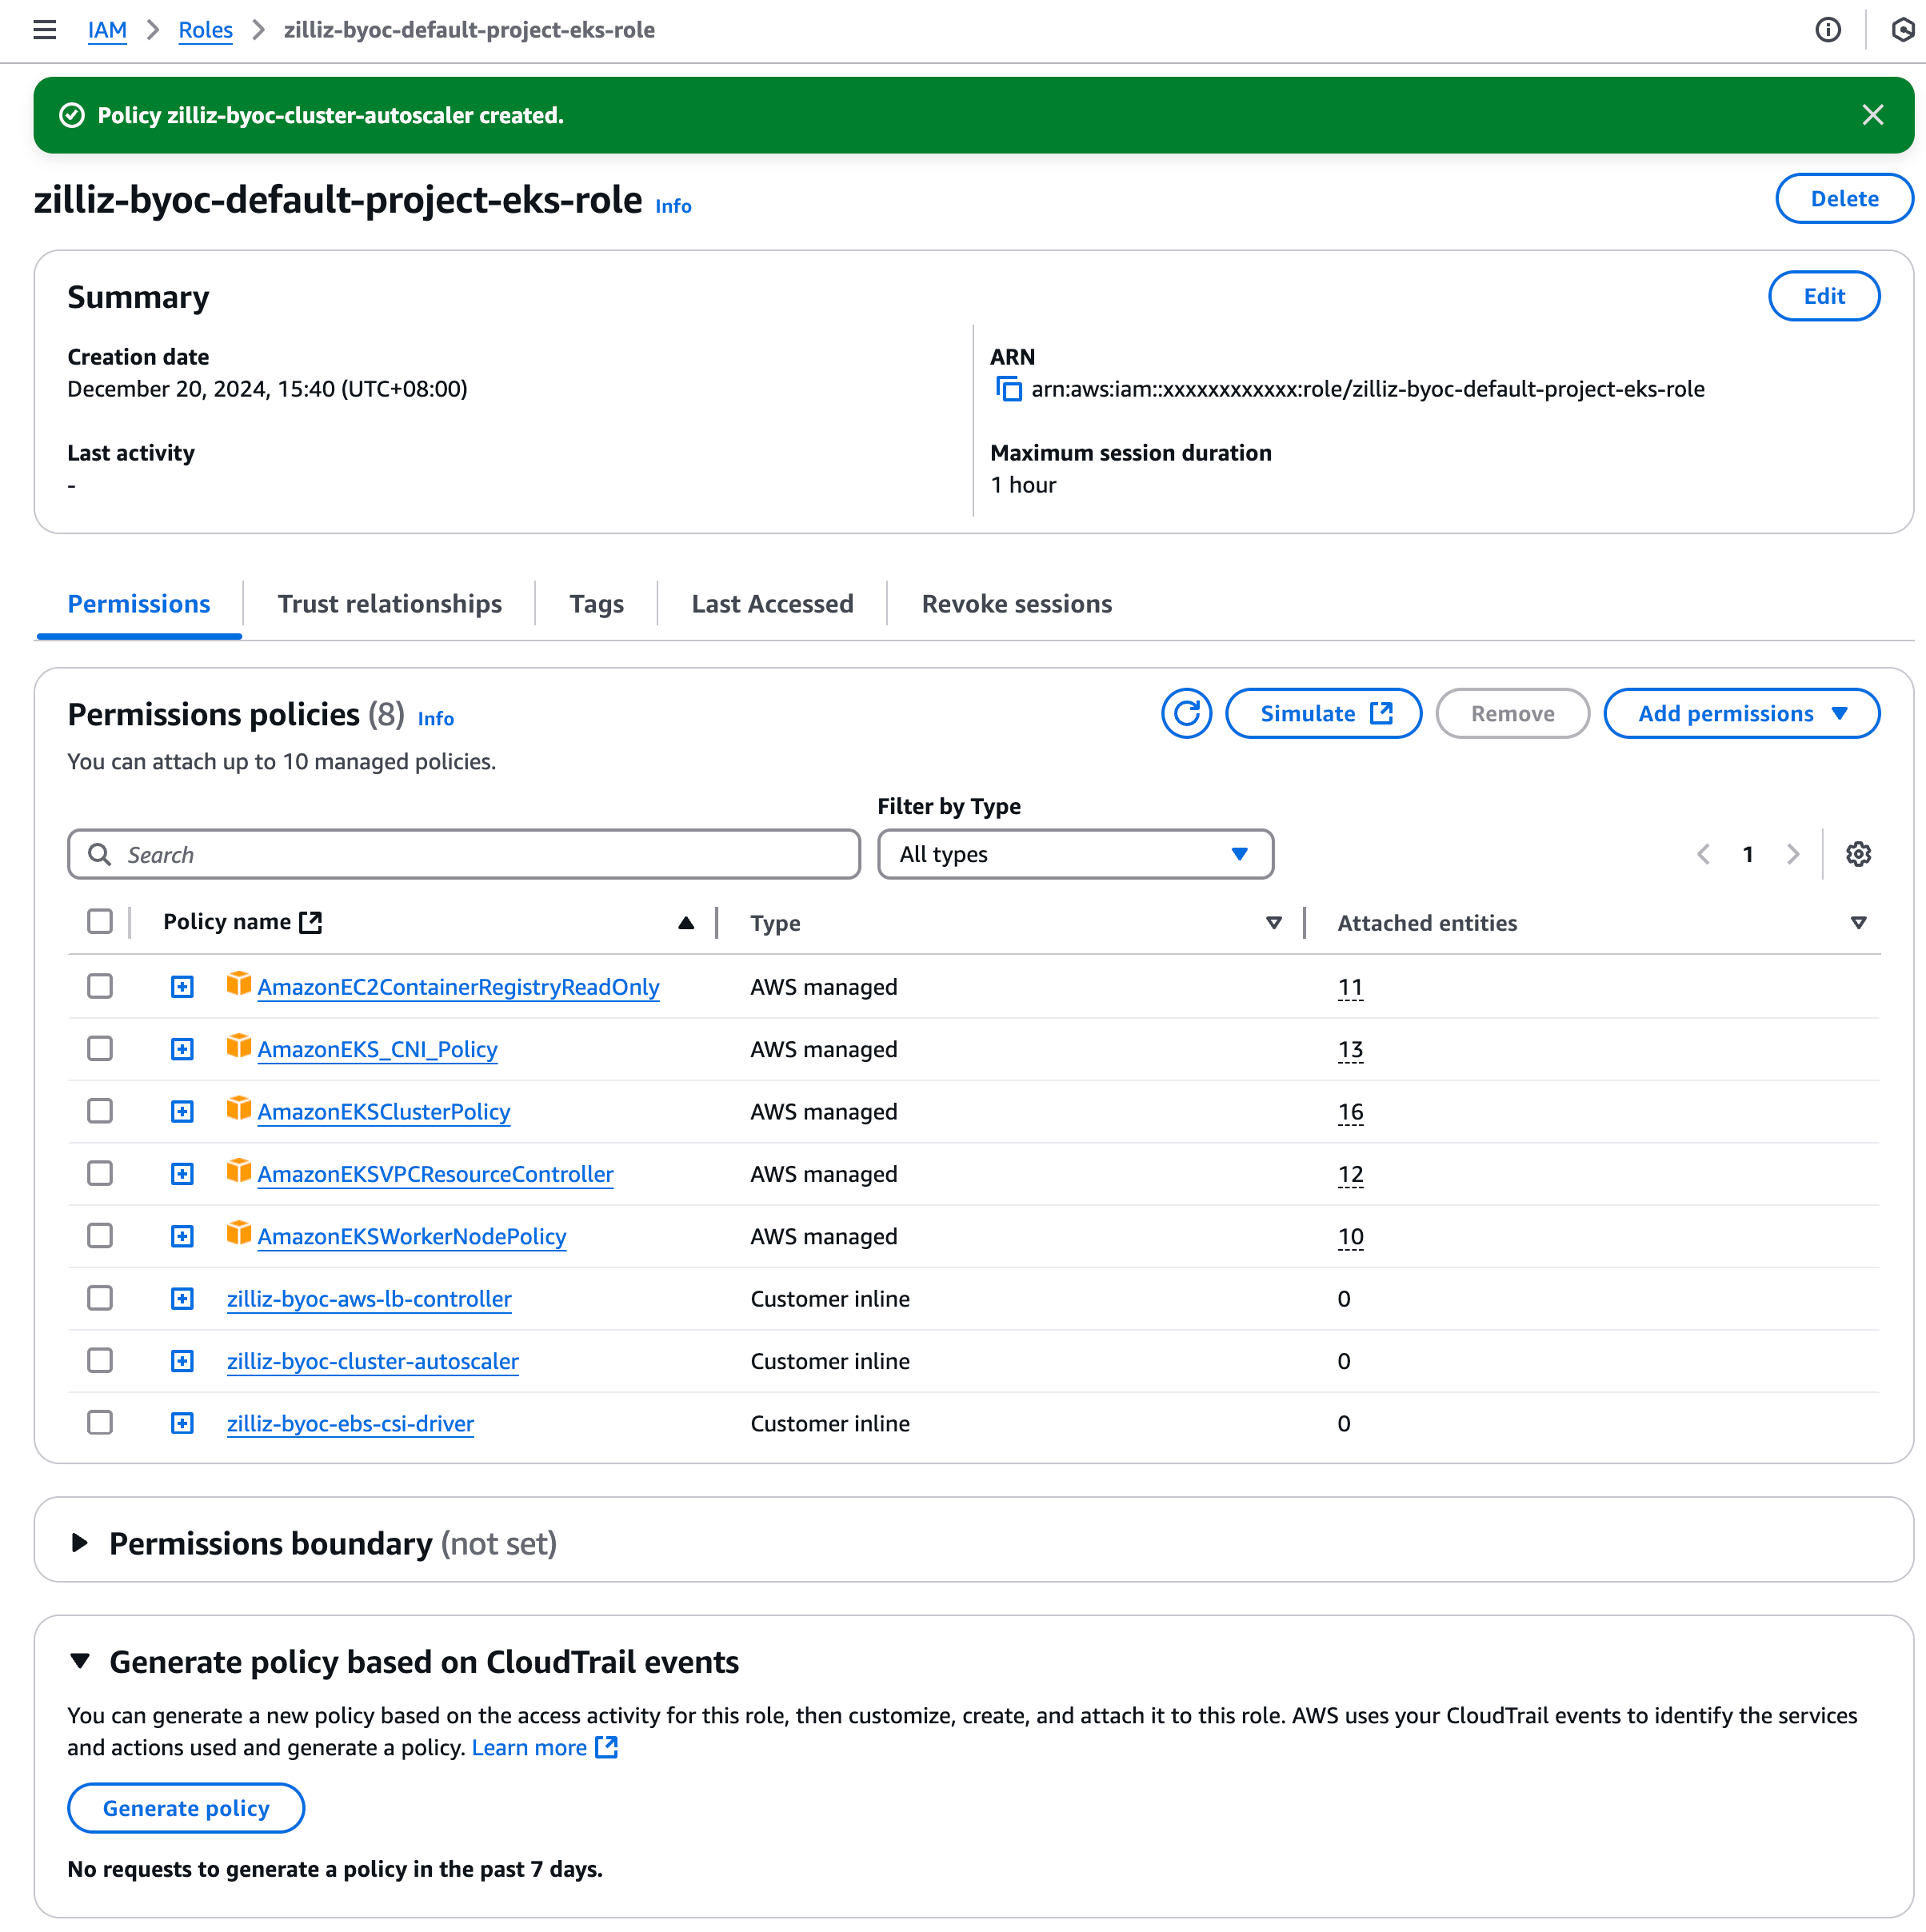Viewport: 1926px width, 1932px height.
Task: Select all policies with header checkbox
Action: [x=100, y=921]
